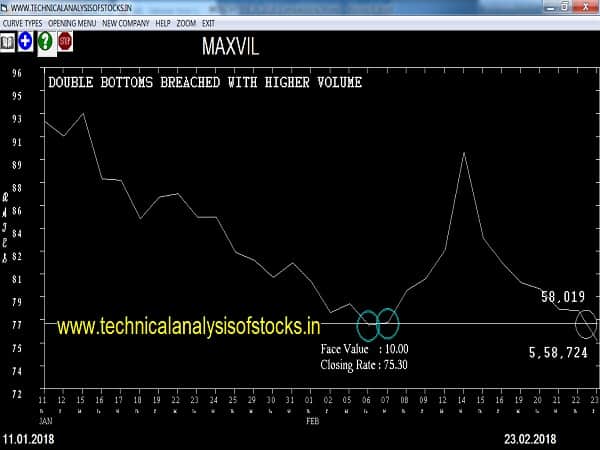Click the 5,58,724 volume label
Screen dimensions: 600x450
coord(557,353)
